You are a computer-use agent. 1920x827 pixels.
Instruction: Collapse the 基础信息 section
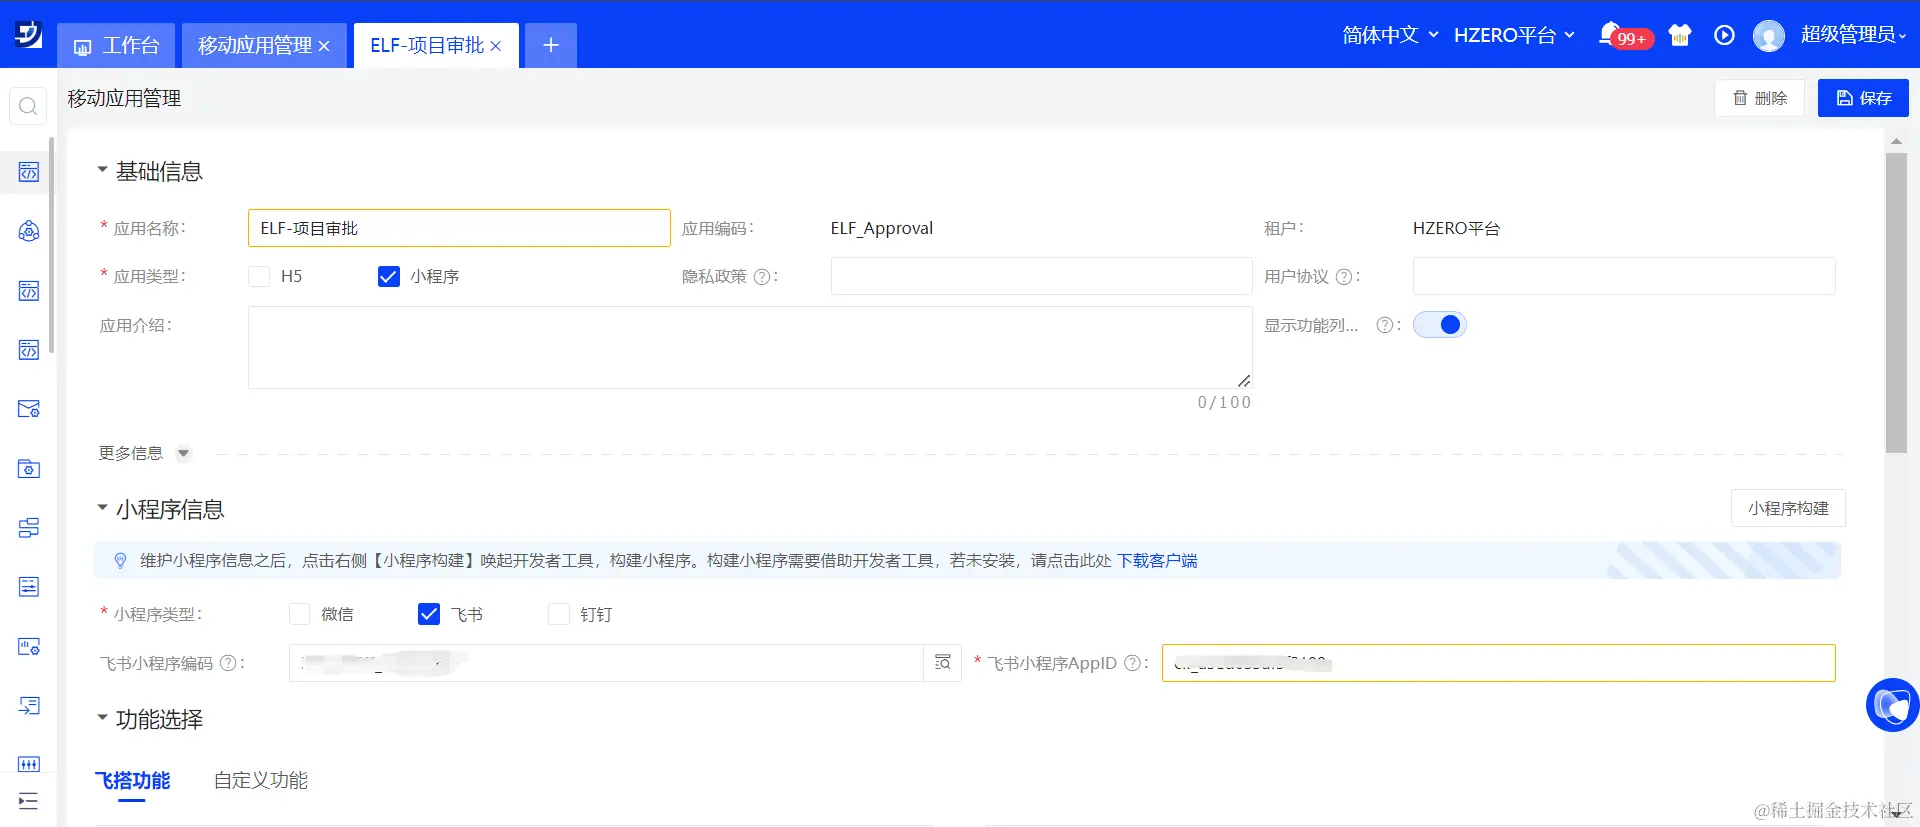(x=102, y=170)
